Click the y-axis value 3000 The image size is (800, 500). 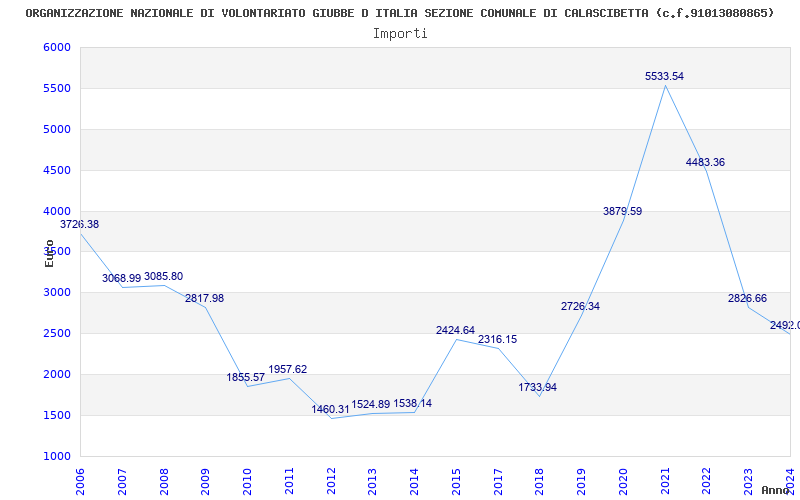57,293
